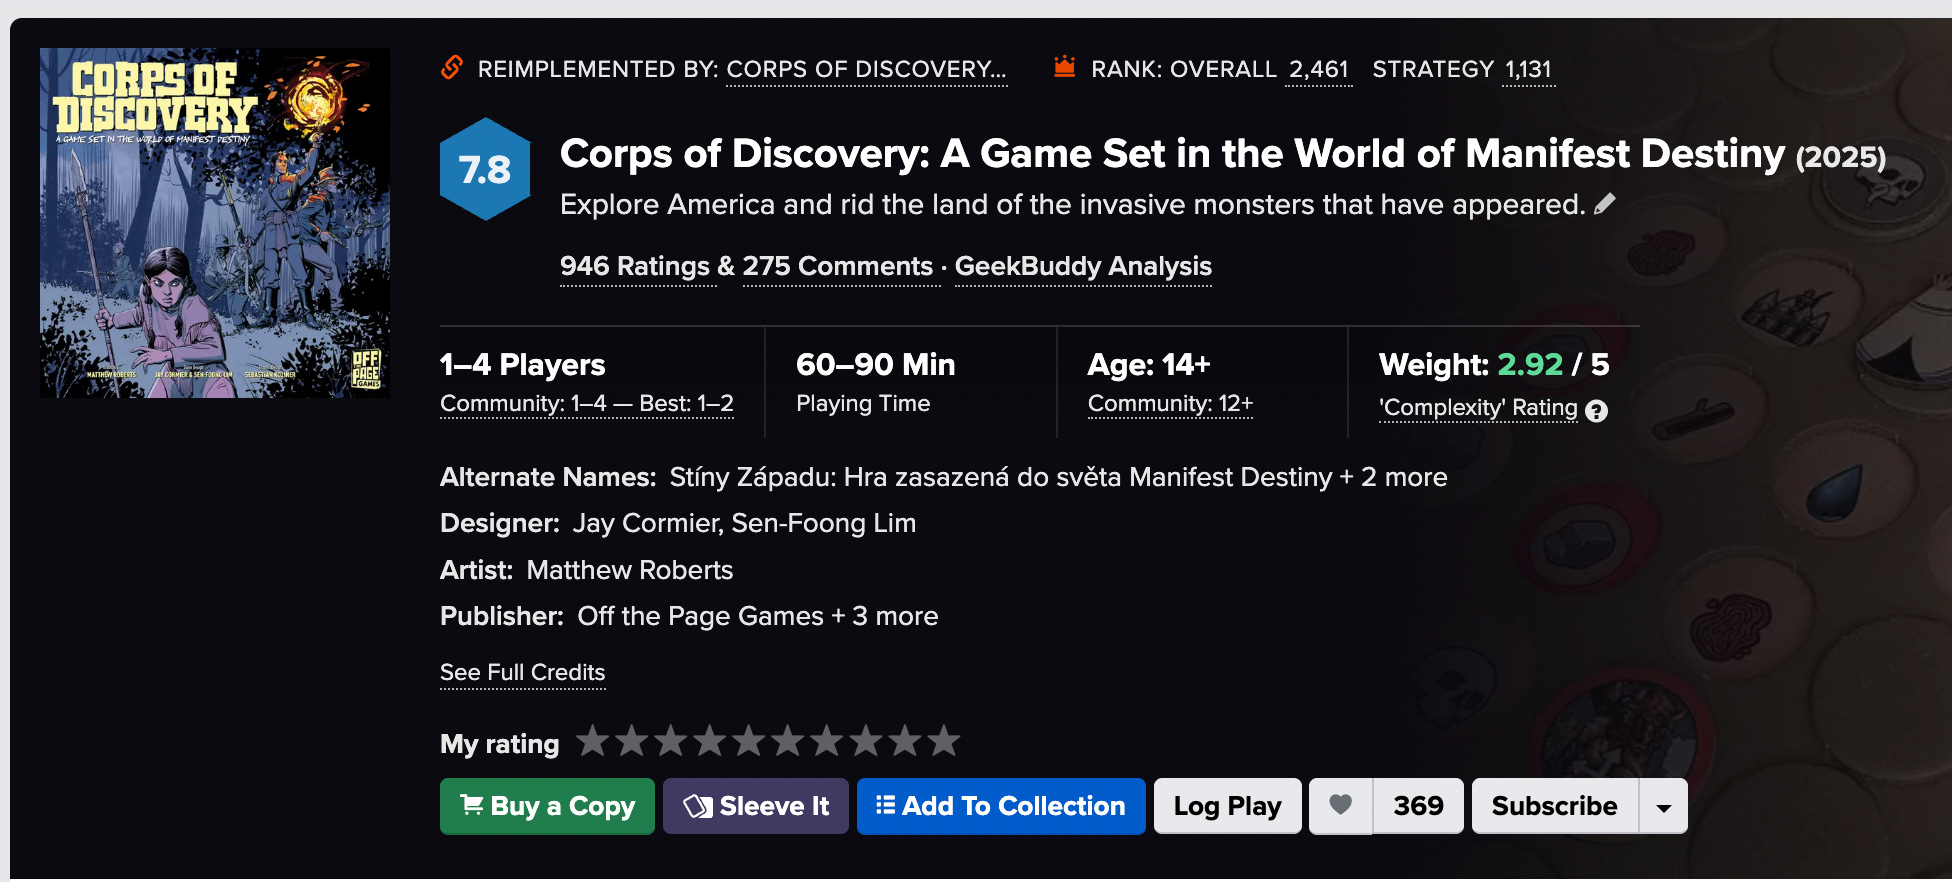Click the reimplemented-by link icon
Image resolution: width=1952 pixels, height=882 pixels.
click(452, 68)
